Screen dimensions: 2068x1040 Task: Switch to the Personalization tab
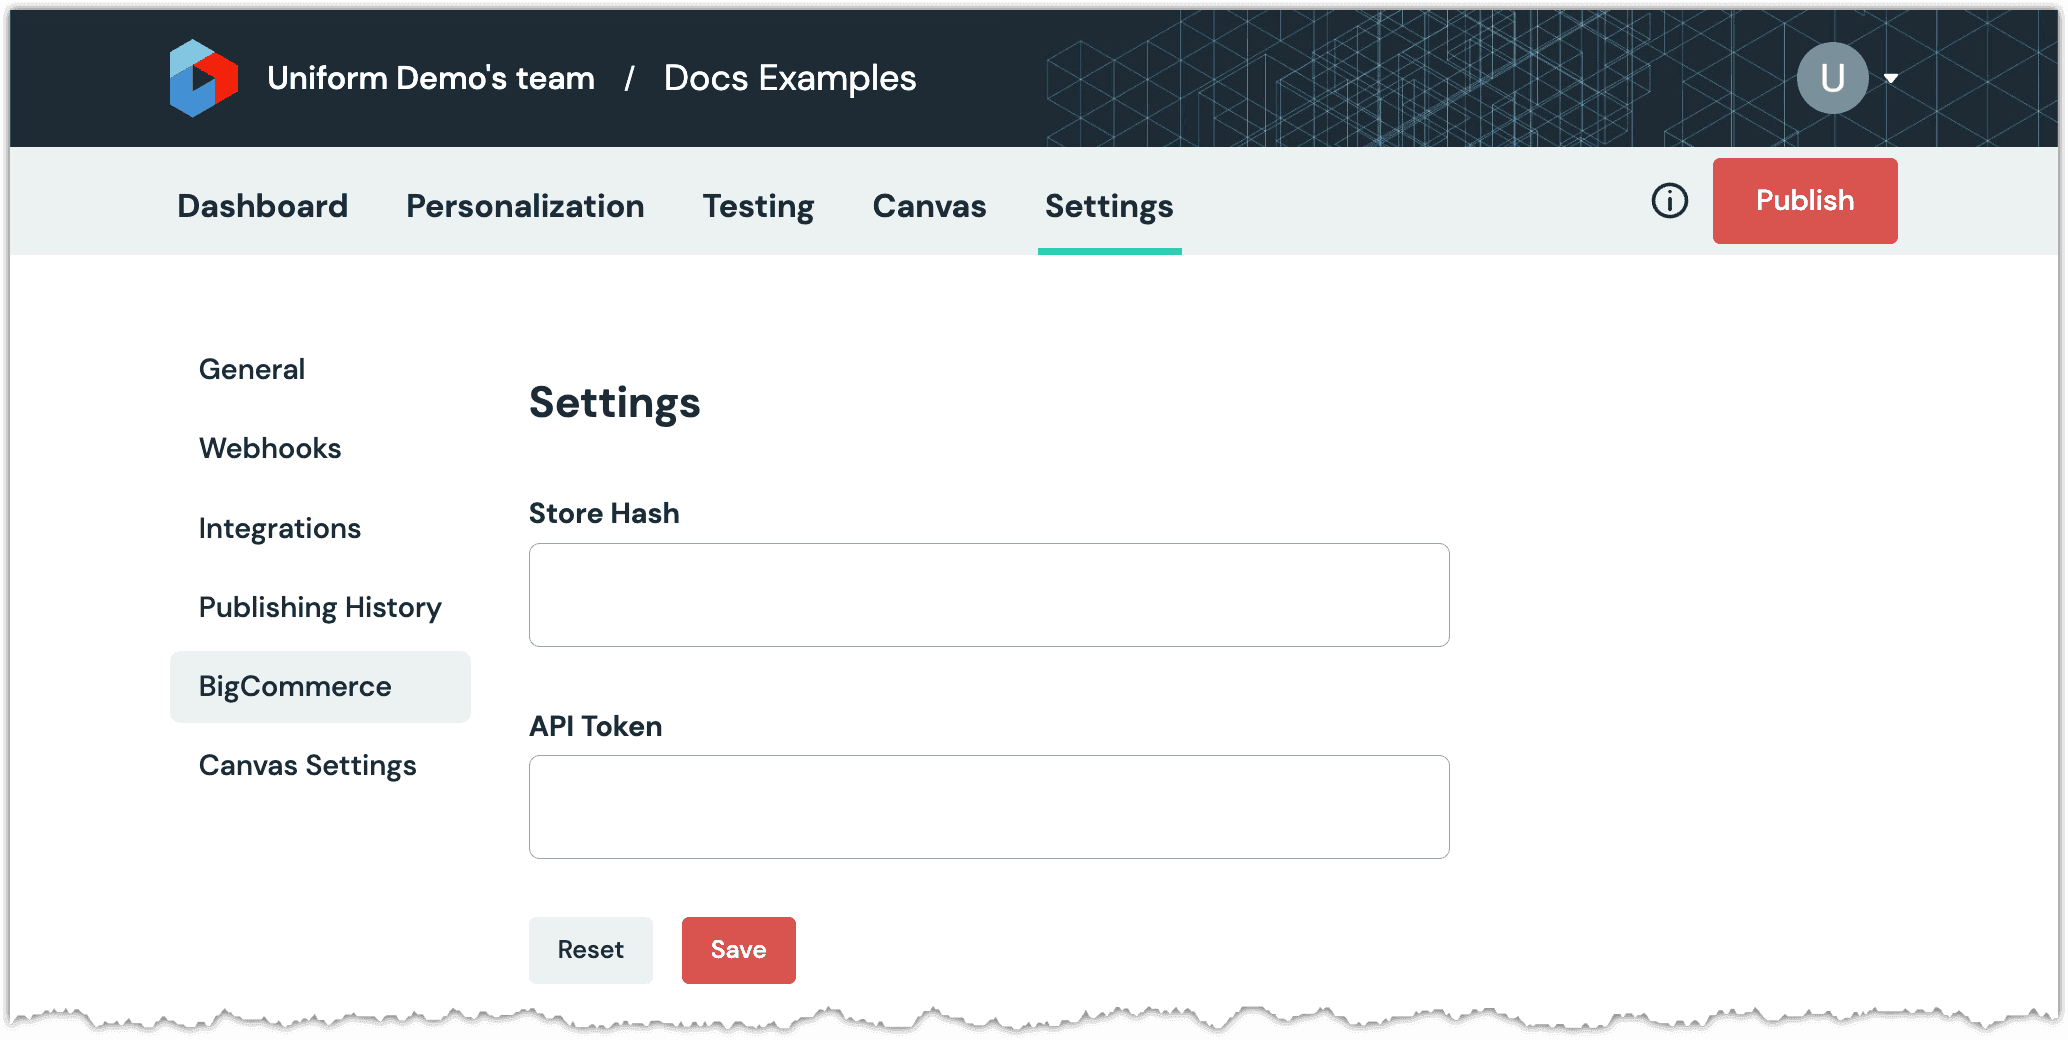[525, 206]
